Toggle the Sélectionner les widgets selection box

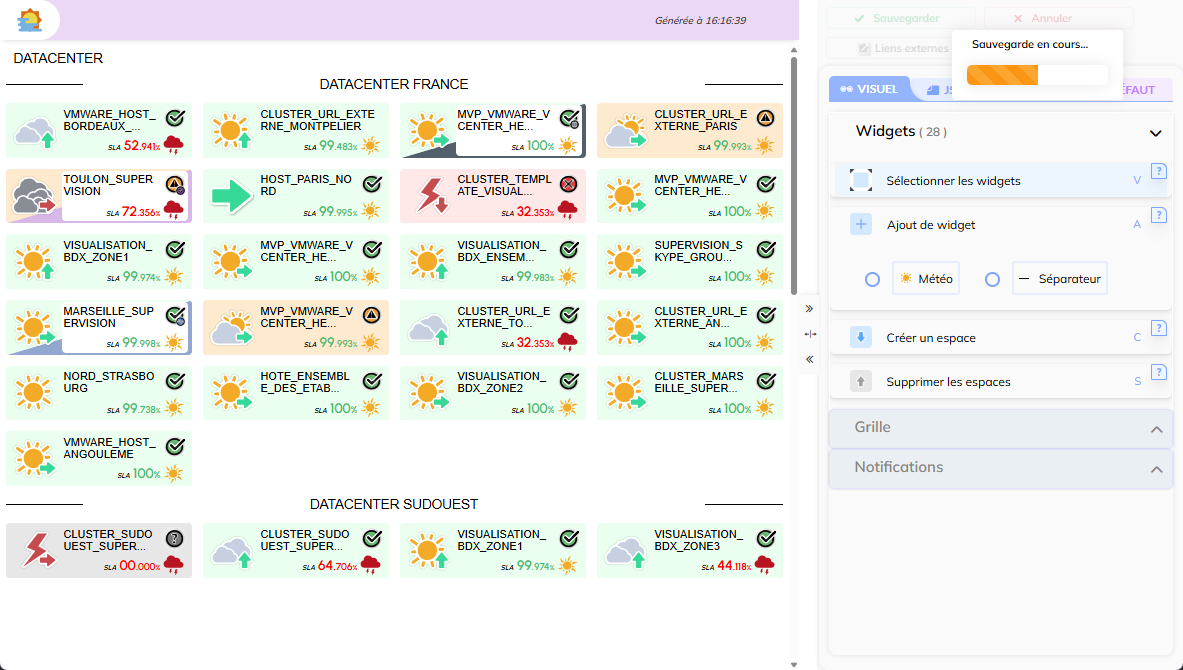tap(861, 181)
